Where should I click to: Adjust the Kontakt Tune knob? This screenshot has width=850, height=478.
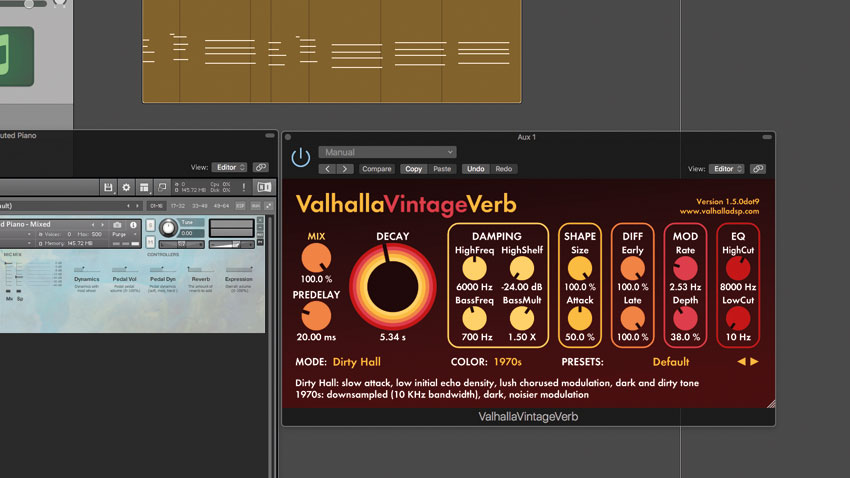tap(169, 228)
